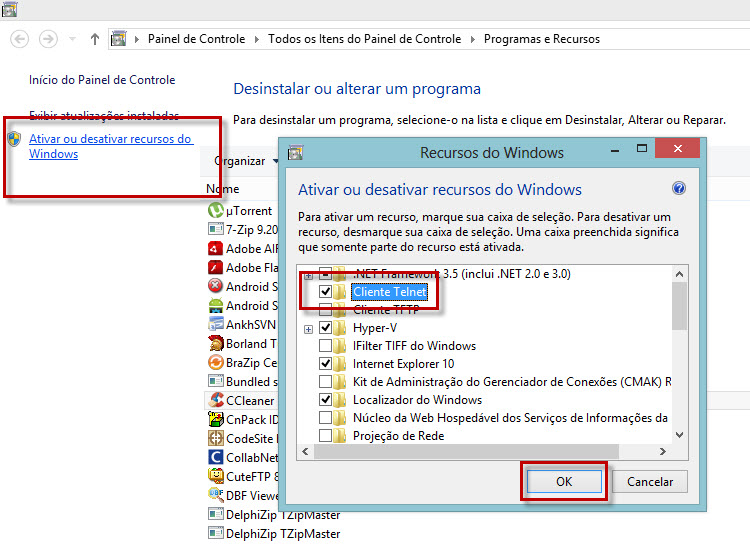The width and height of the screenshot is (750, 545).
Task: Go forward with the forward arrow
Action: coord(48,39)
